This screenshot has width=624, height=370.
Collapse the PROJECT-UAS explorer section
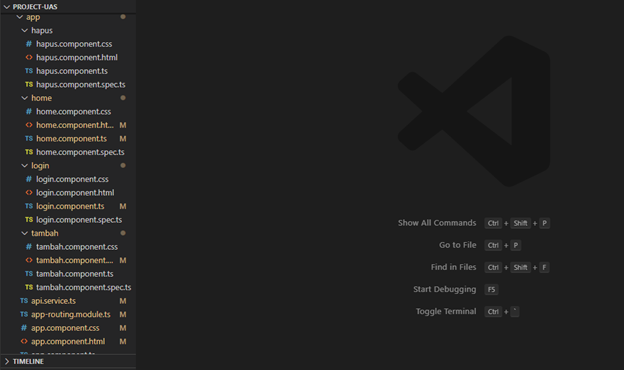click(x=7, y=7)
